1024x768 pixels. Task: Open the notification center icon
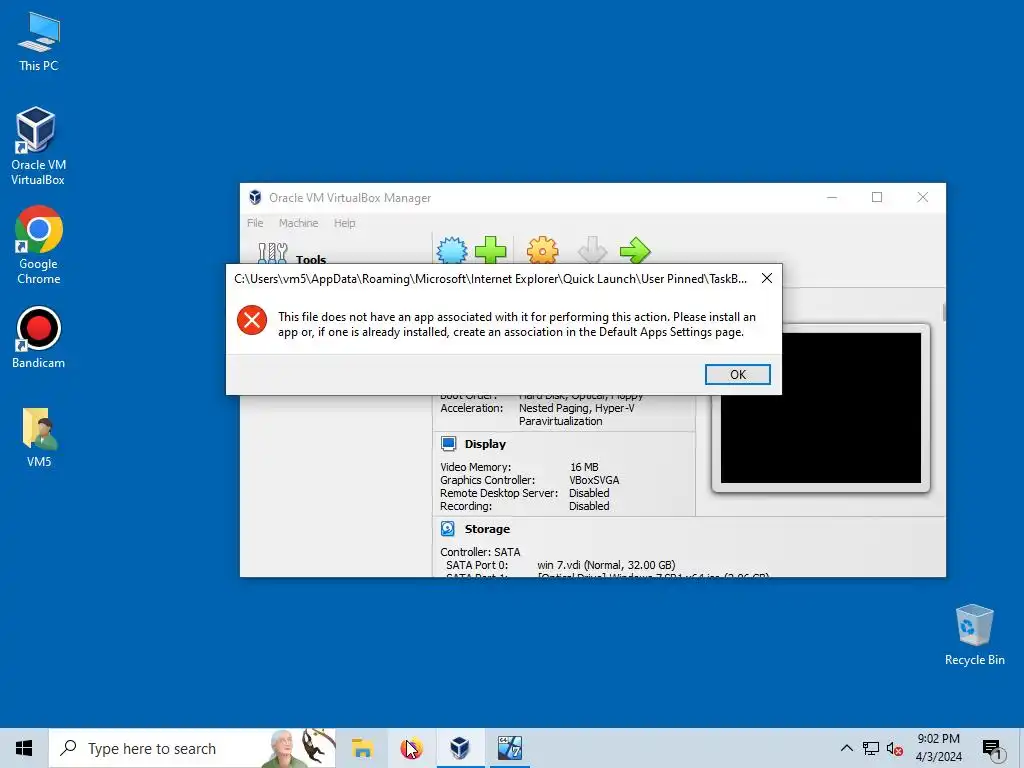[992, 749]
